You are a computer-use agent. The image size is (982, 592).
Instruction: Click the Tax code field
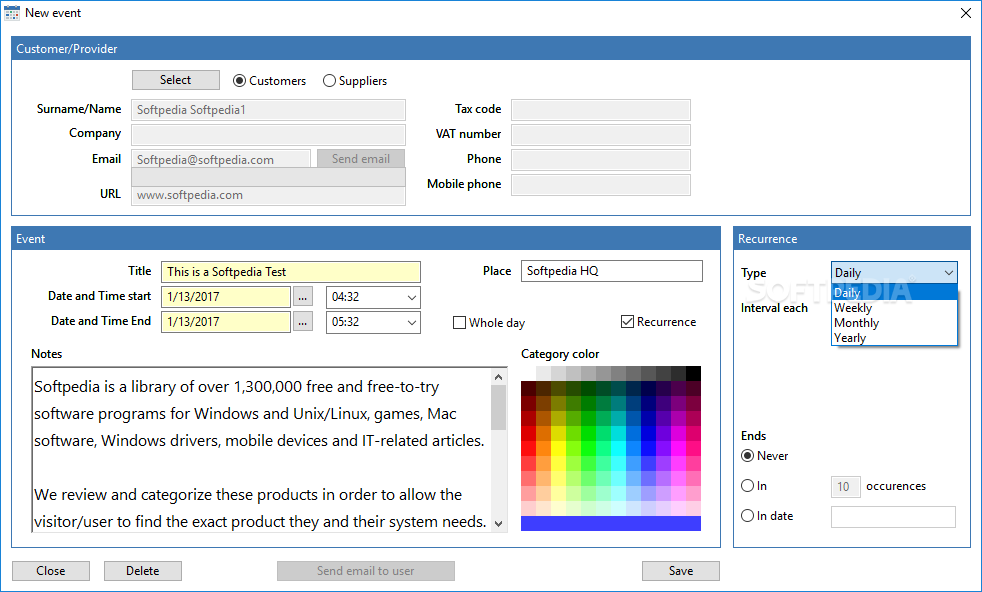601,110
